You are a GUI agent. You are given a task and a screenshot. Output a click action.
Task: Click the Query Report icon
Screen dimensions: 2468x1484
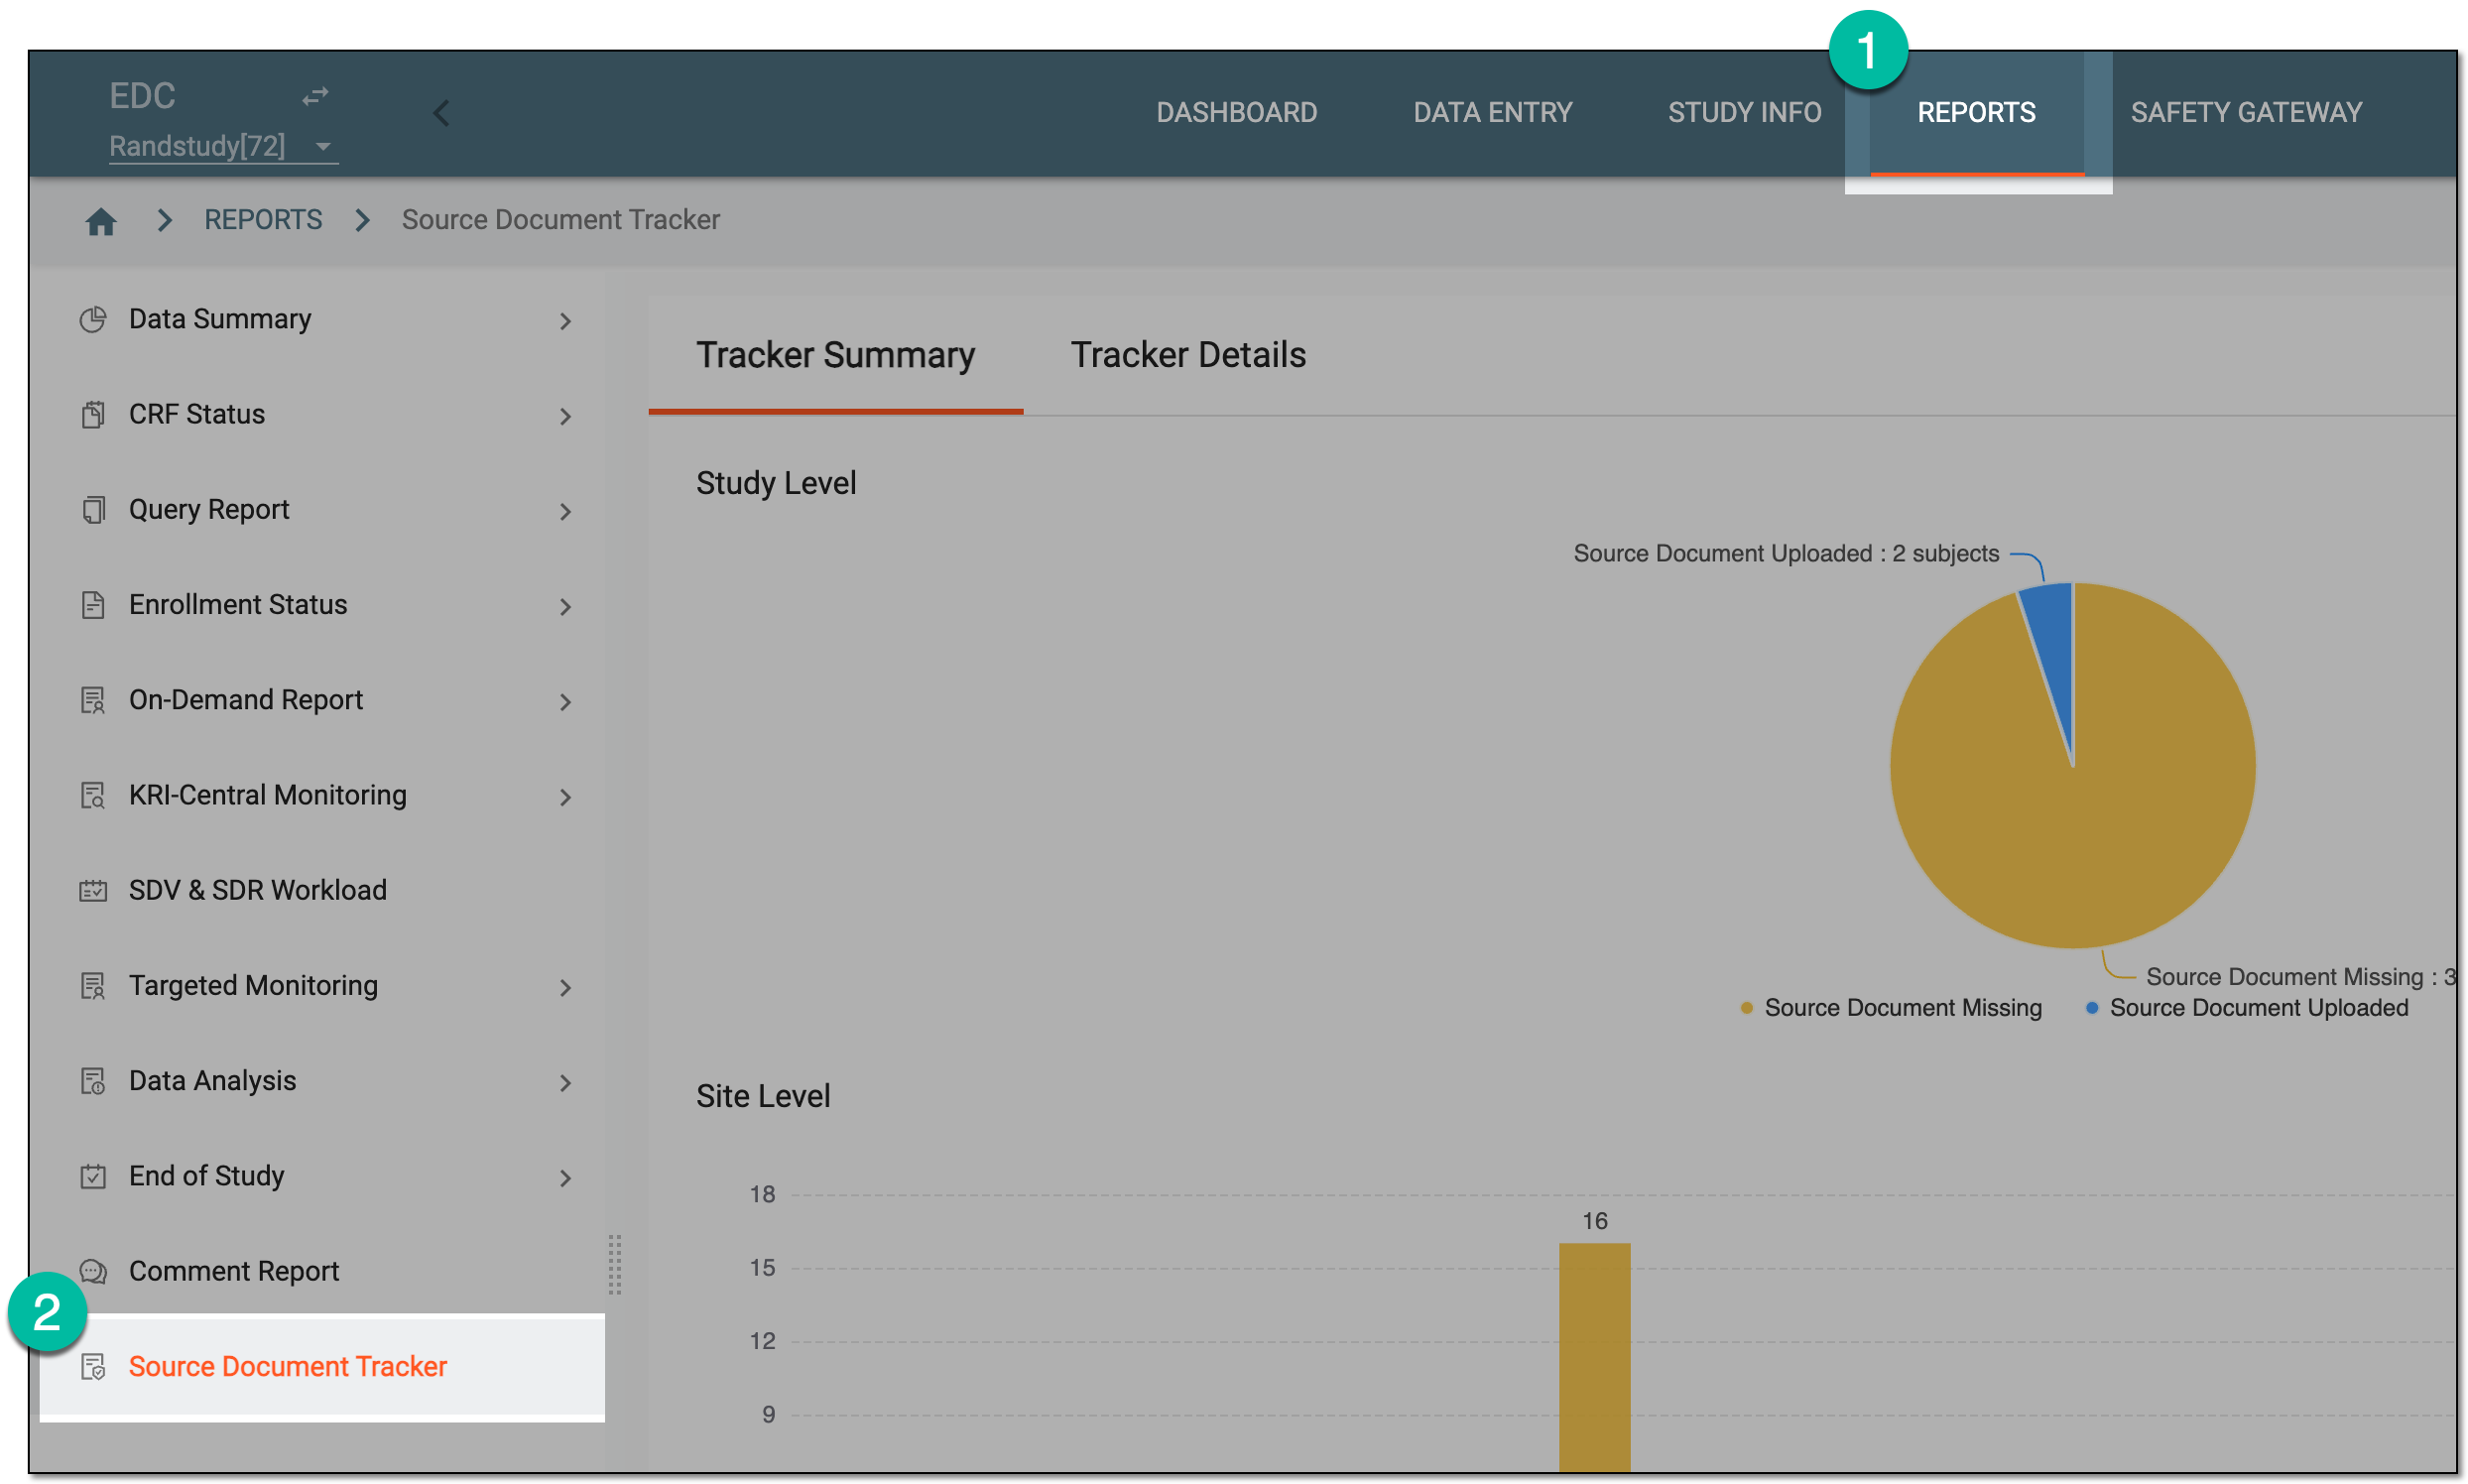point(93,509)
